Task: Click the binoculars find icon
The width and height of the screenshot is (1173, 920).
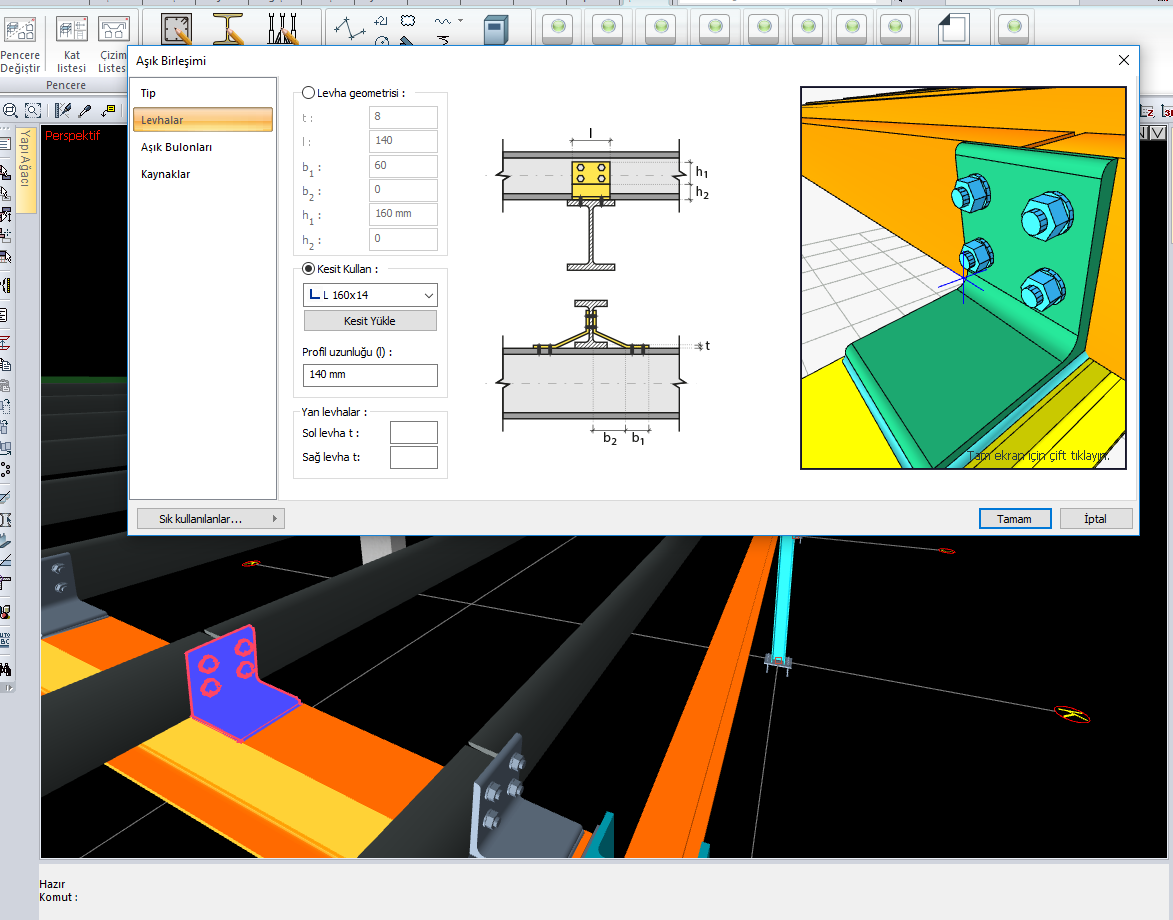Action: (x=6, y=668)
